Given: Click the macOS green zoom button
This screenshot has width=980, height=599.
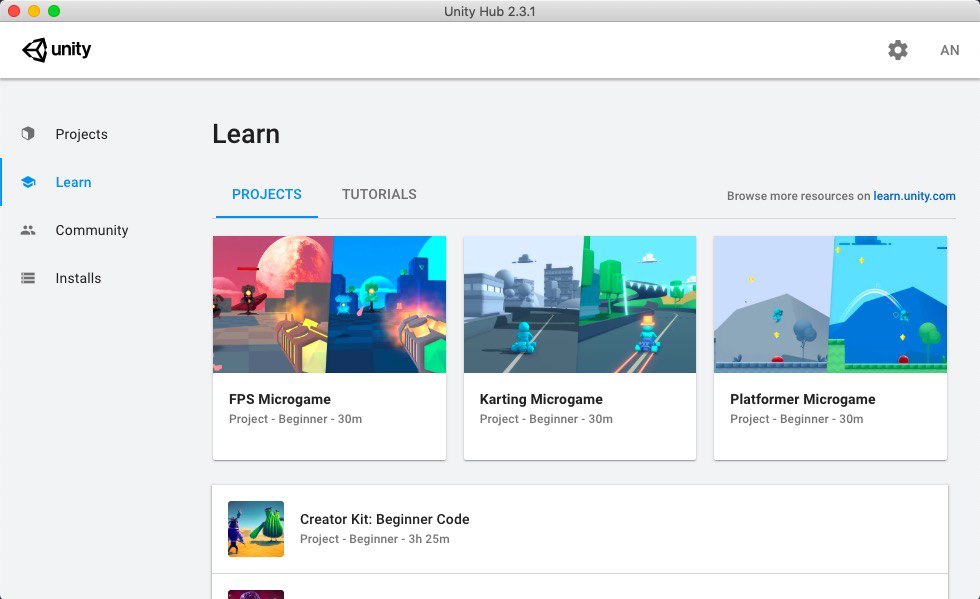Looking at the screenshot, I should point(54,11).
